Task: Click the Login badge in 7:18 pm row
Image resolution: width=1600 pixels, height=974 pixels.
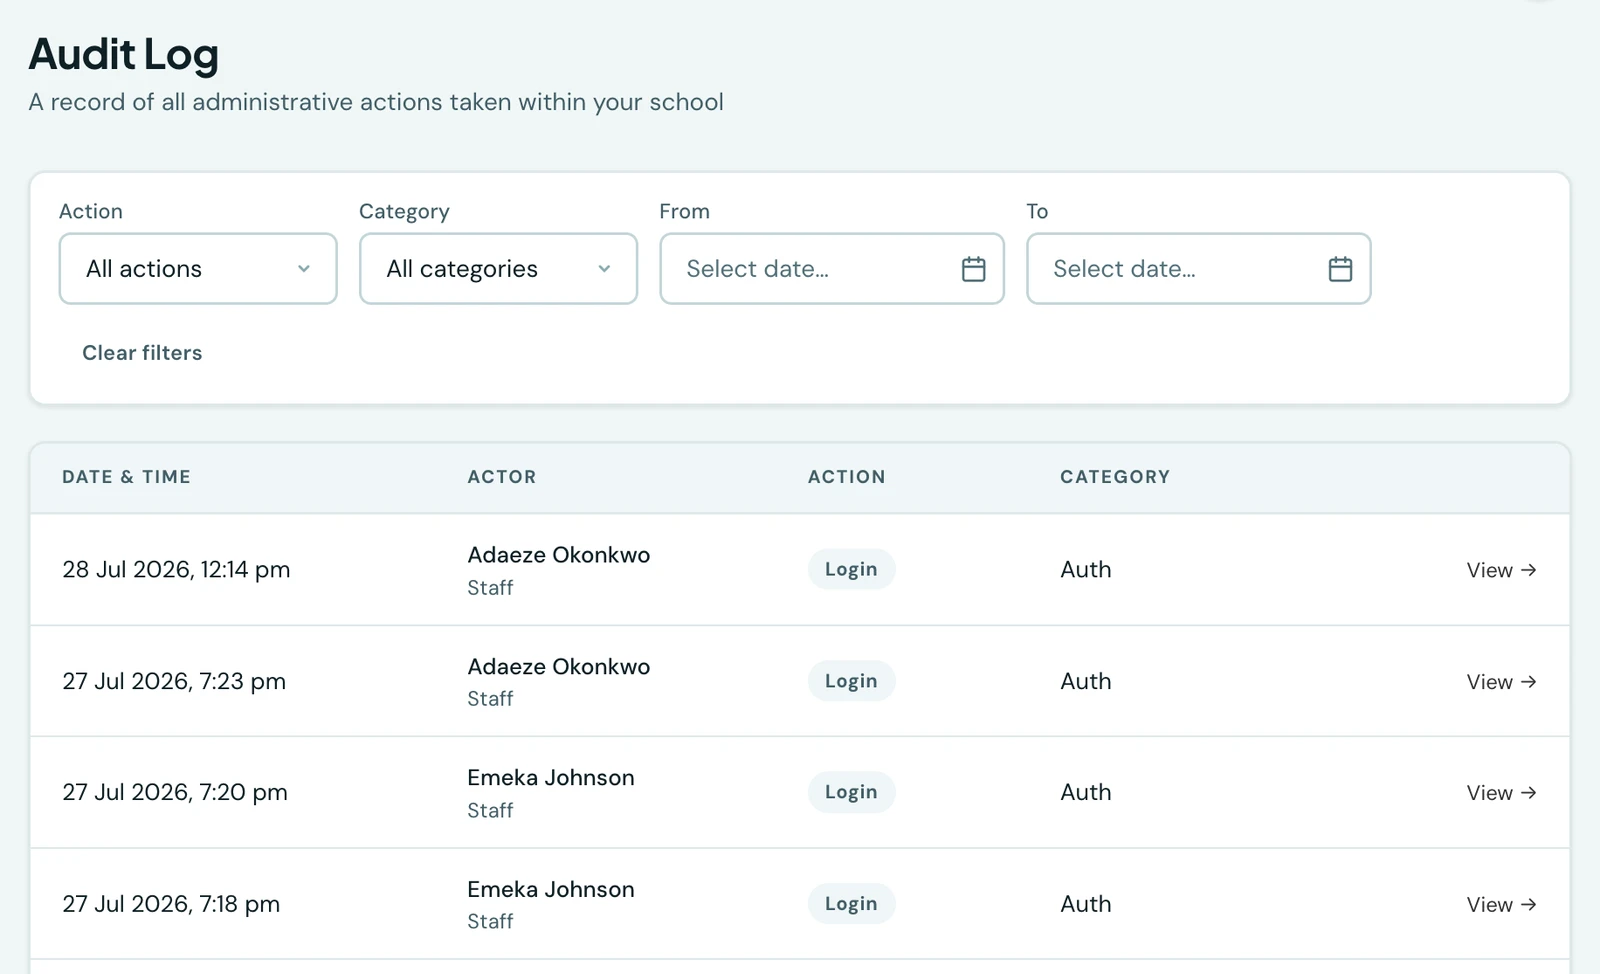Action: (851, 904)
